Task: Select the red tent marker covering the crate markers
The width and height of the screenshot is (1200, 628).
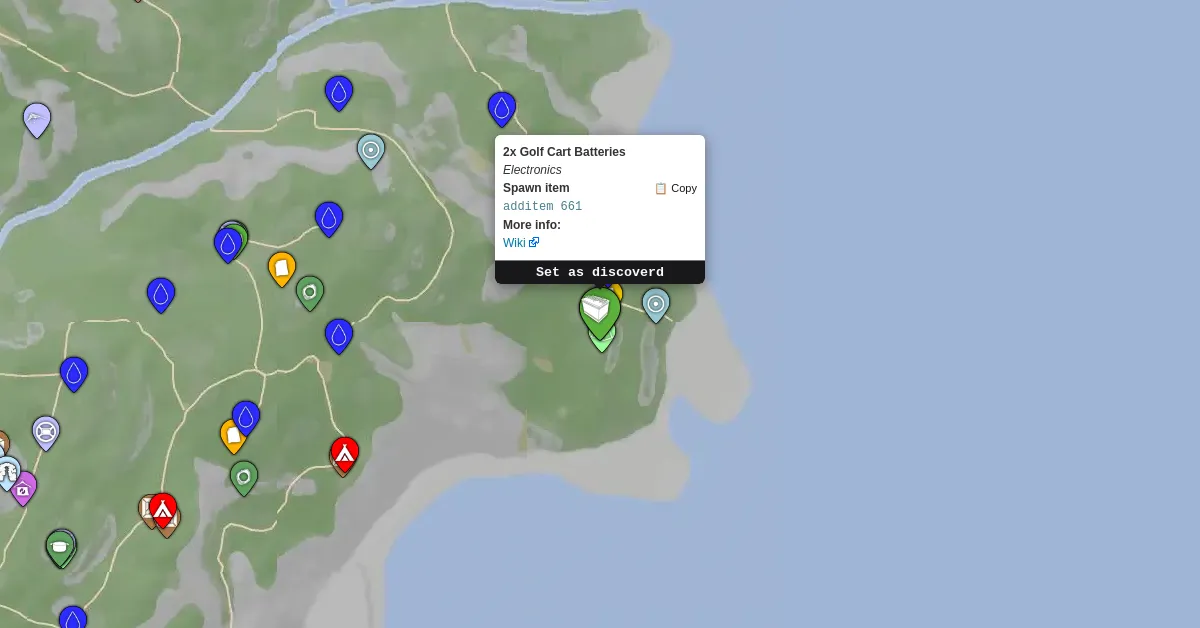Action: [163, 509]
